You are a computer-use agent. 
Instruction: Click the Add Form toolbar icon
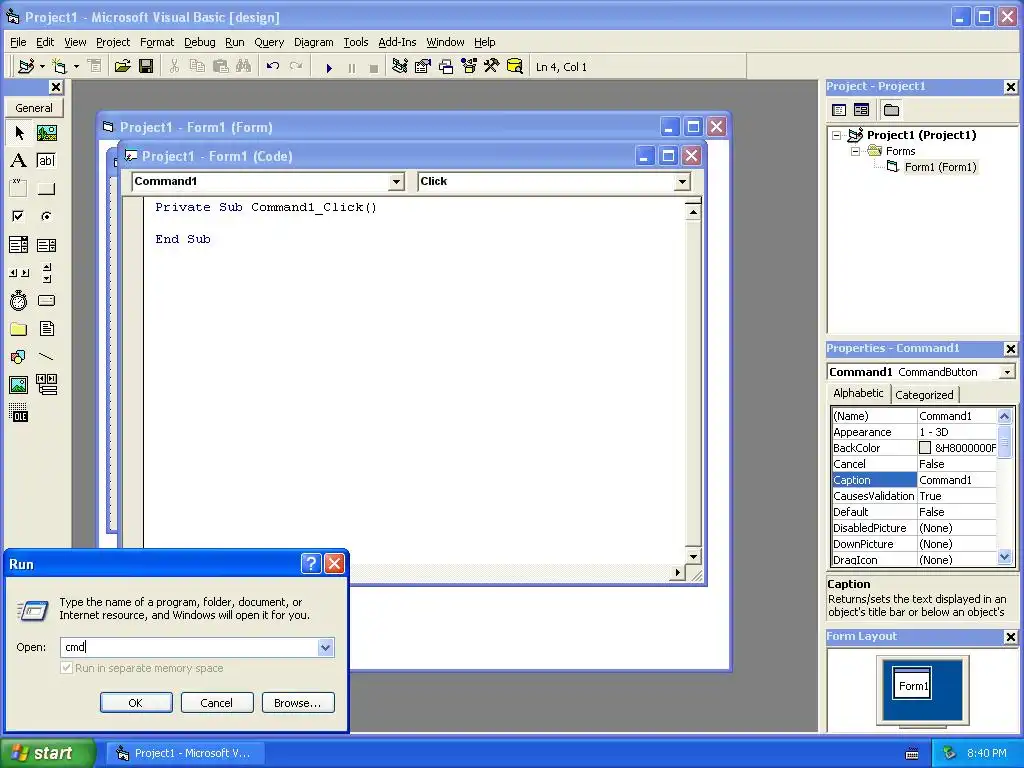tap(59, 67)
